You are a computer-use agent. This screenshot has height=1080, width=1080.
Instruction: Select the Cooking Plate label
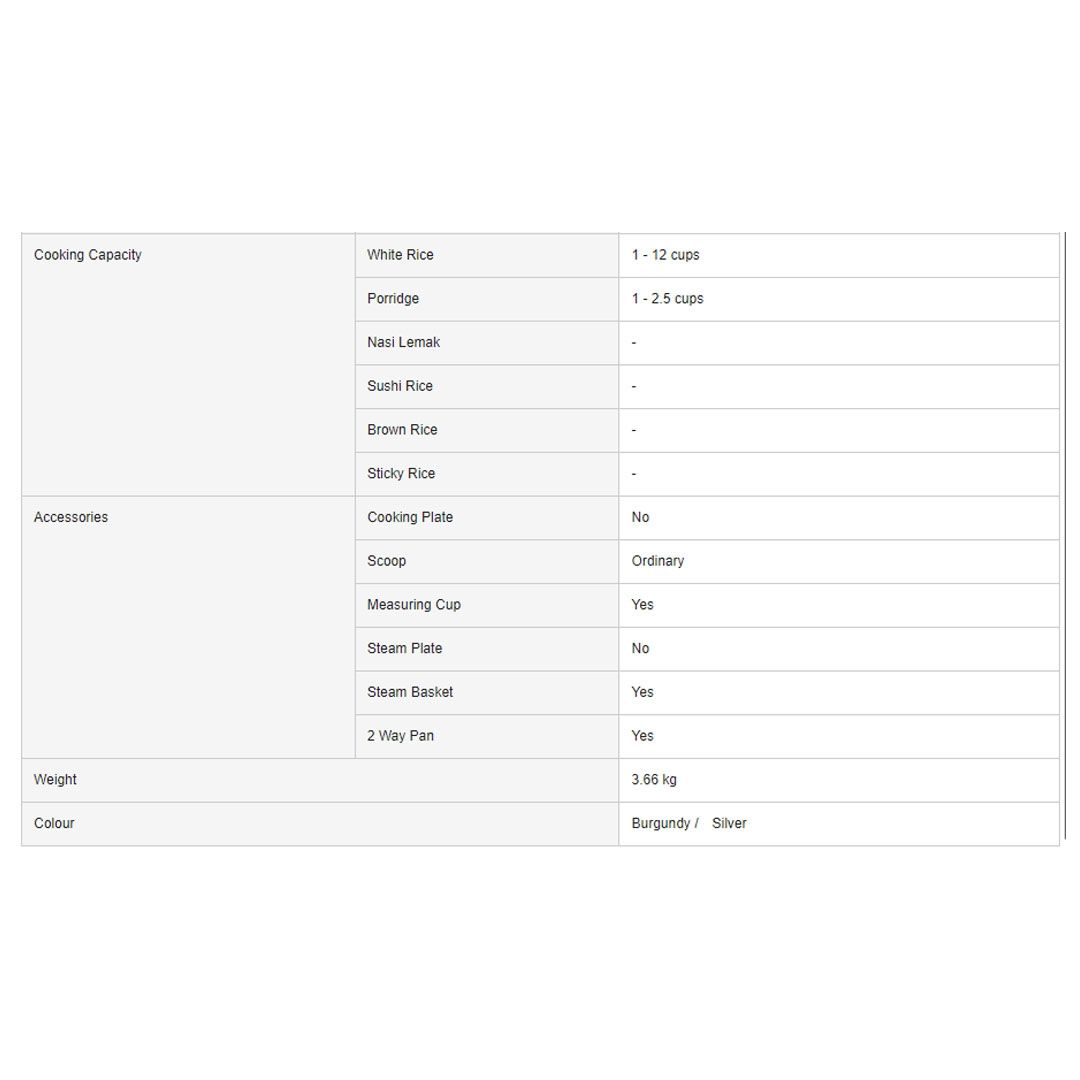[410, 517]
